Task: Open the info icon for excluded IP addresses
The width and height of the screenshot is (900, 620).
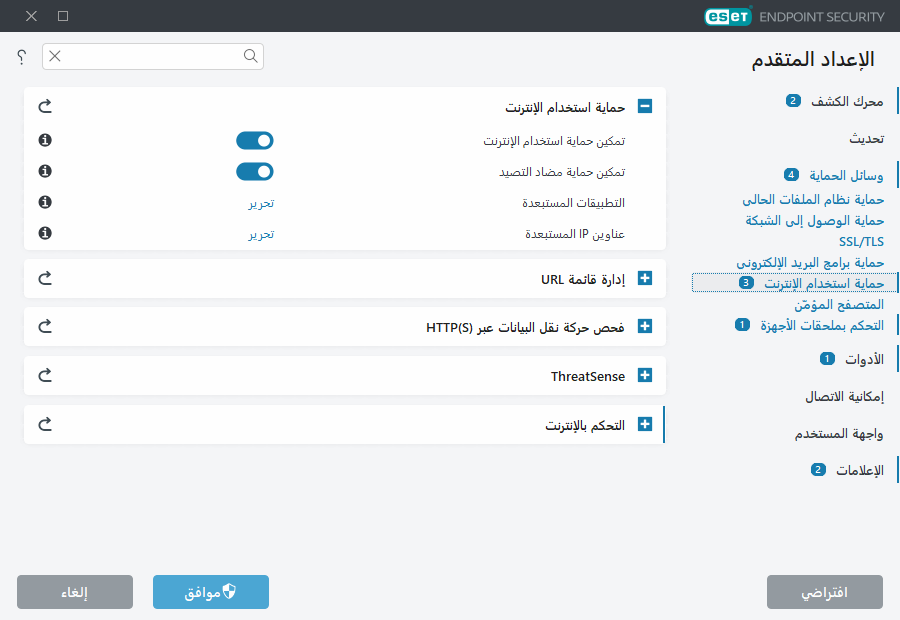Action: click(44, 233)
